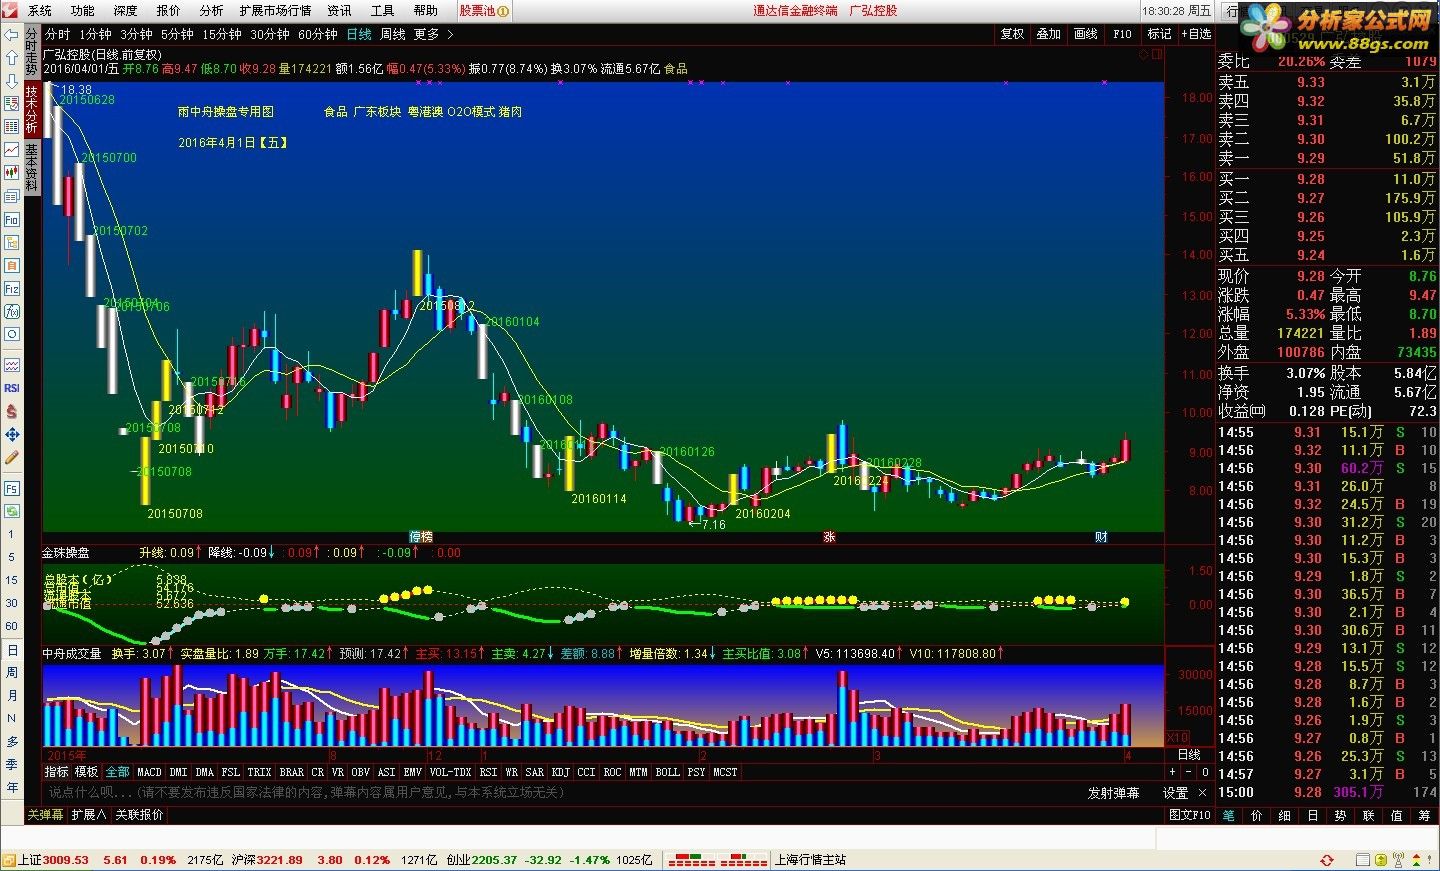Screen dimensions: 1440x871
Task: Apply the RSI indicator tab
Action: [488, 772]
